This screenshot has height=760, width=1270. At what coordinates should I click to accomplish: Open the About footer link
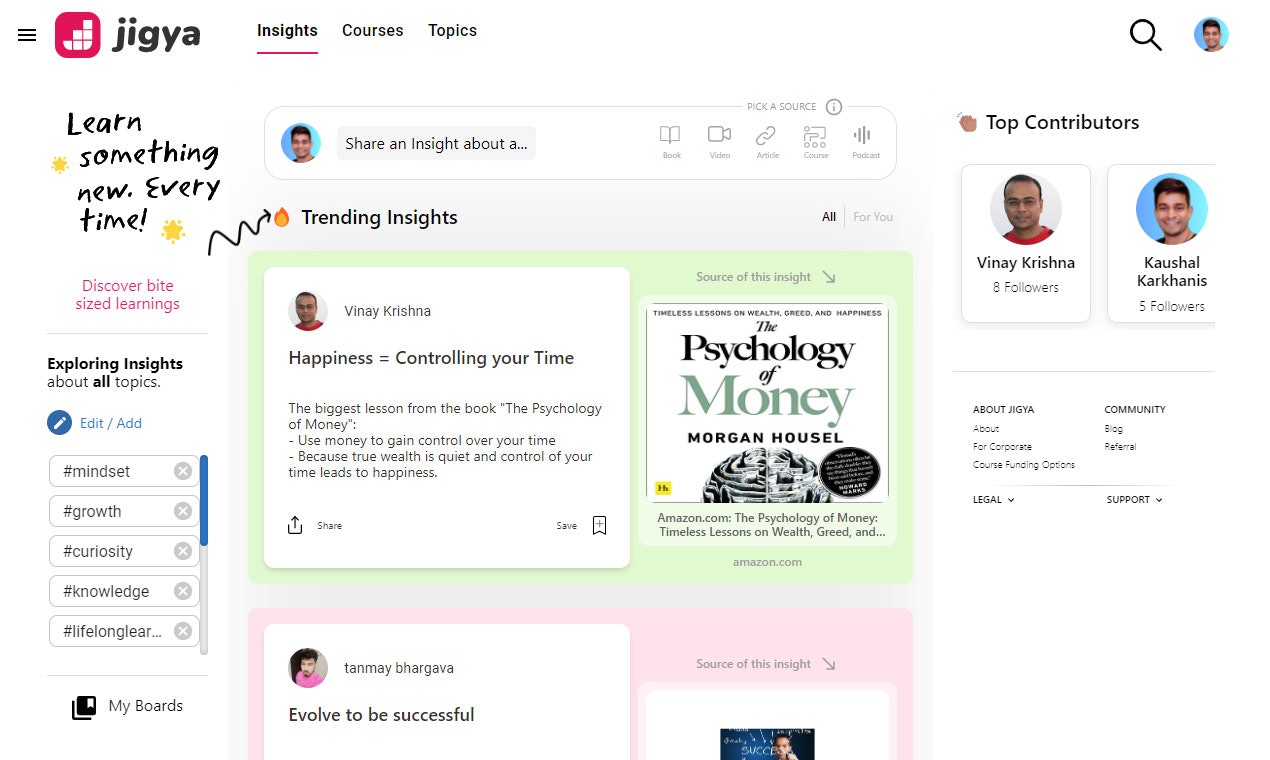986,428
